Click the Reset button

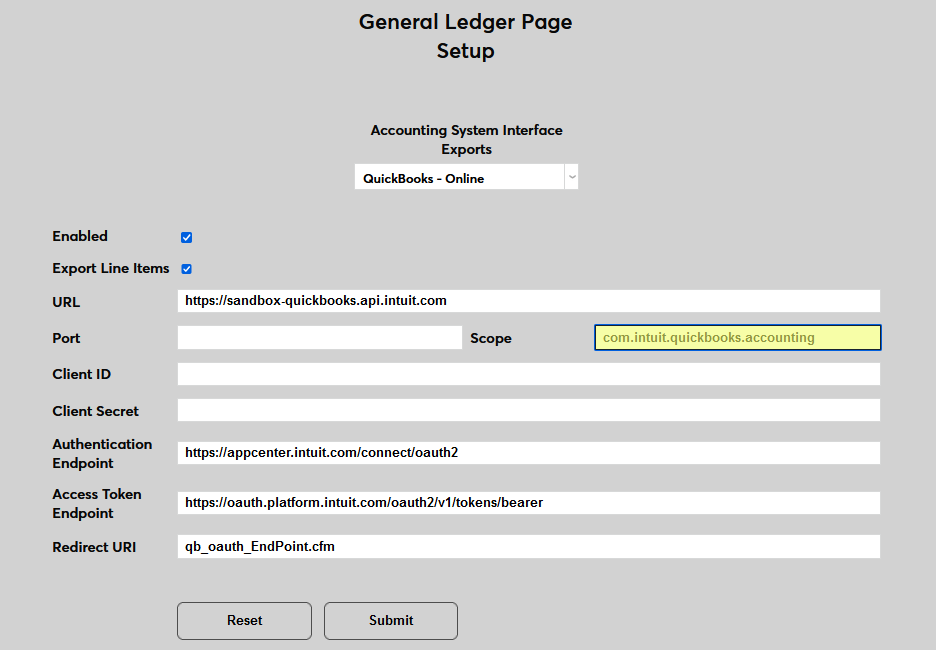coord(244,621)
